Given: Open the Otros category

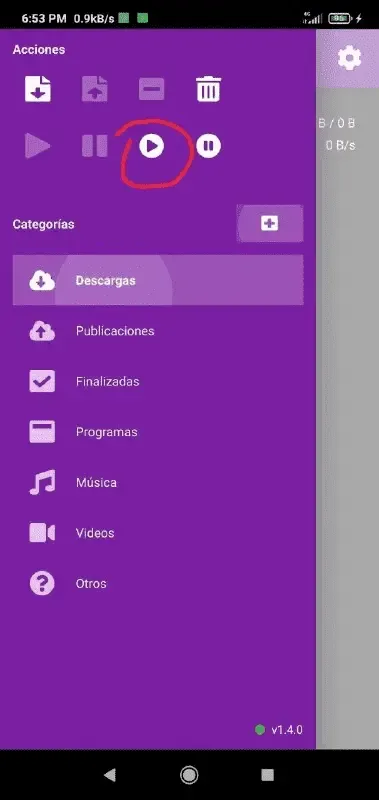Looking at the screenshot, I should pyautogui.click(x=158, y=584).
